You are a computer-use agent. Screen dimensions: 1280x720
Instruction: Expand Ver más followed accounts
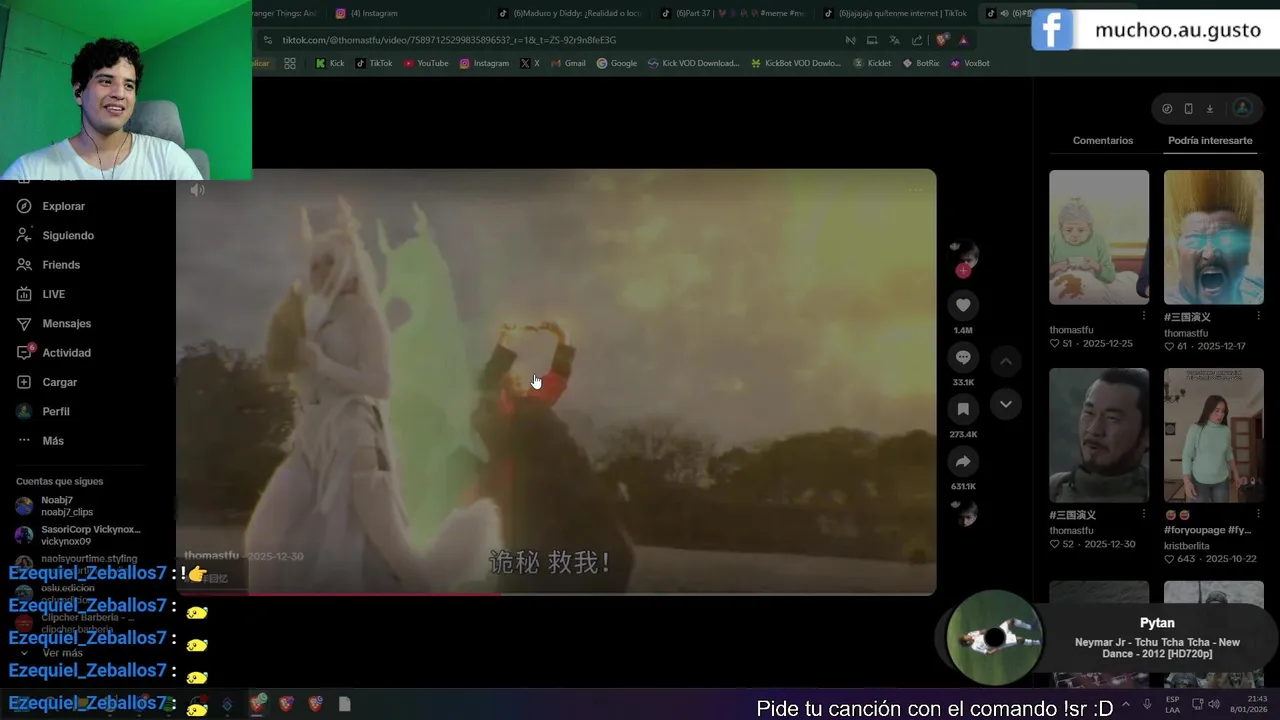click(x=62, y=653)
